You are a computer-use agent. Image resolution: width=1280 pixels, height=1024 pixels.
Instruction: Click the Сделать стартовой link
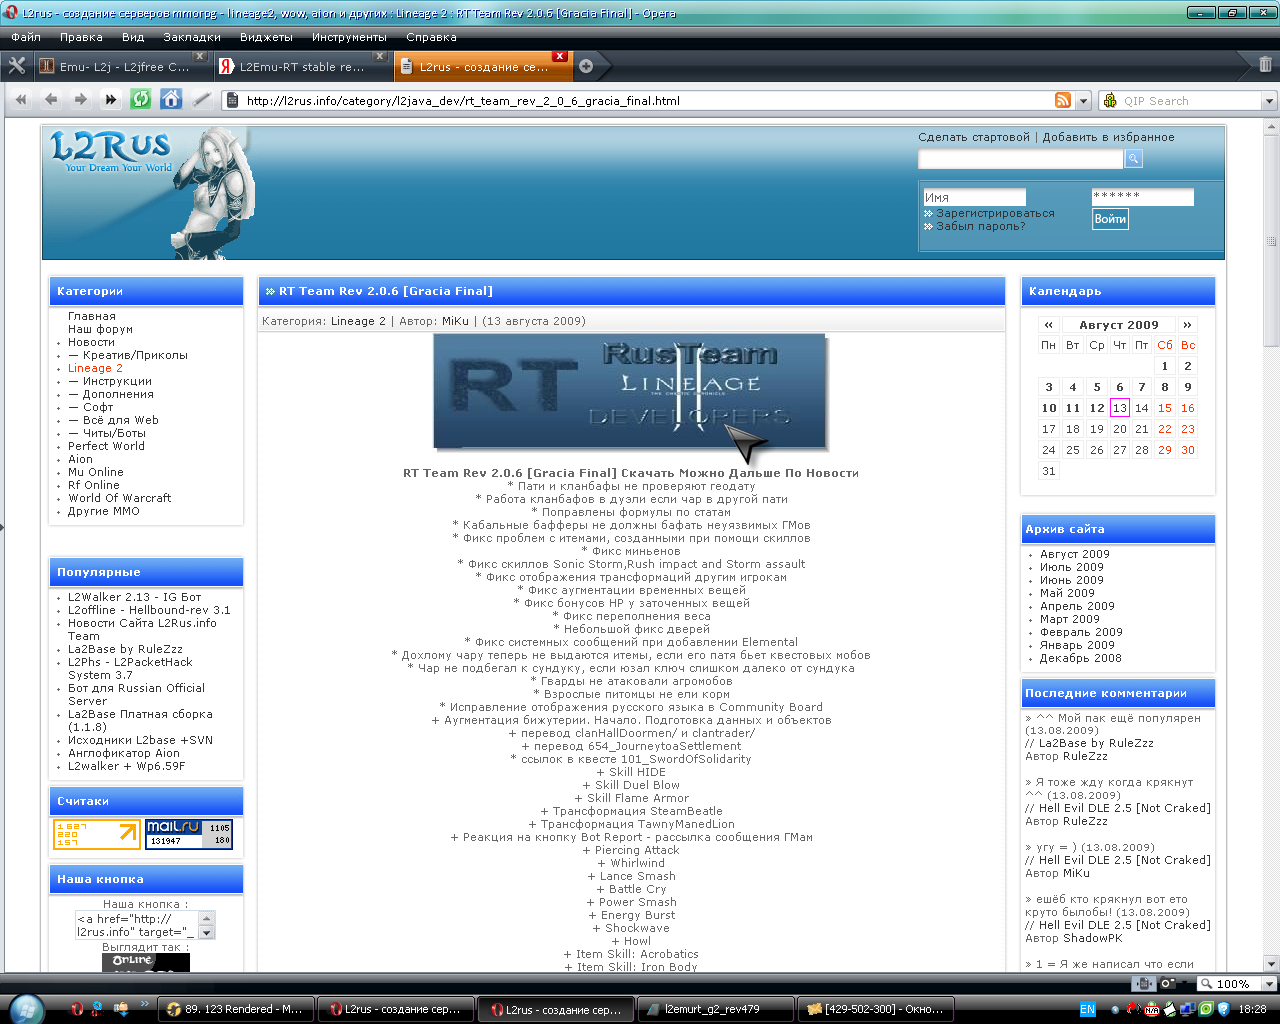pyautogui.click(x=973, y=137)
